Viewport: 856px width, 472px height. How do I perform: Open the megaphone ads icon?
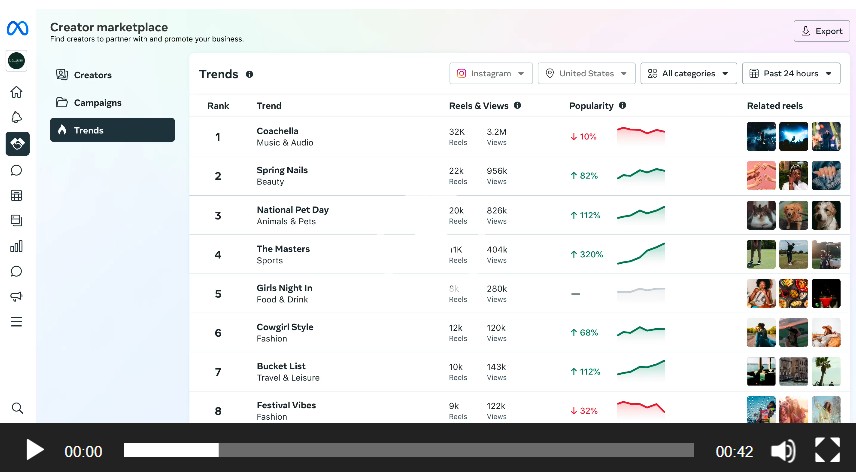click(16, 296)
